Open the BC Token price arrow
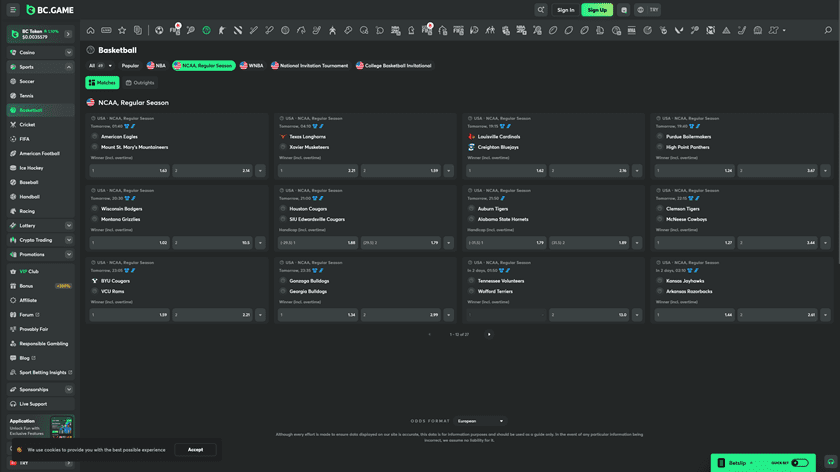The width and height of the screenshot is (840, 472). coord(68,34)
